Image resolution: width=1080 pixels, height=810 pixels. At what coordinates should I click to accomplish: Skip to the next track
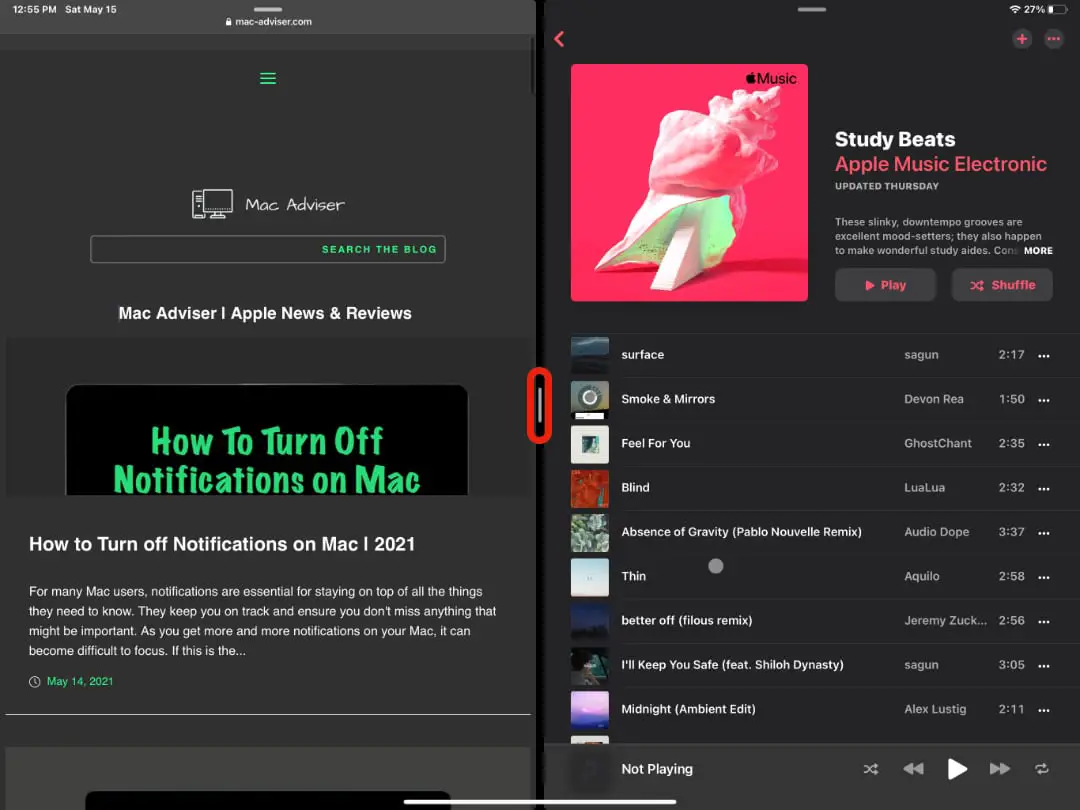(x=999, y=769)
